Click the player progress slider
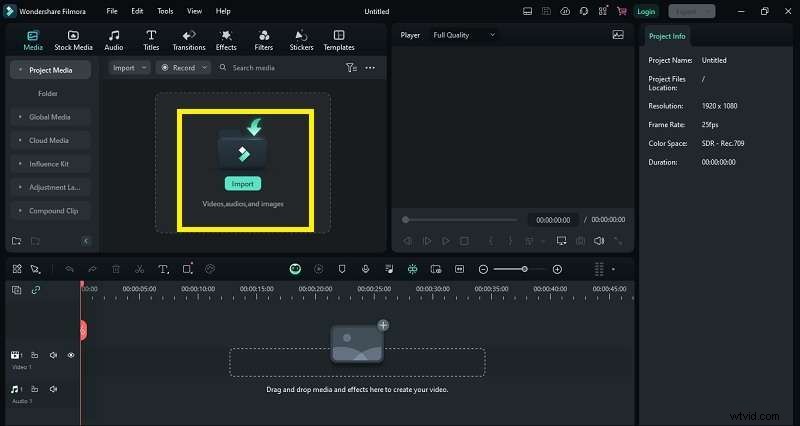The height and width of the screenshot is (426, 800). click(x=461, y=220)
